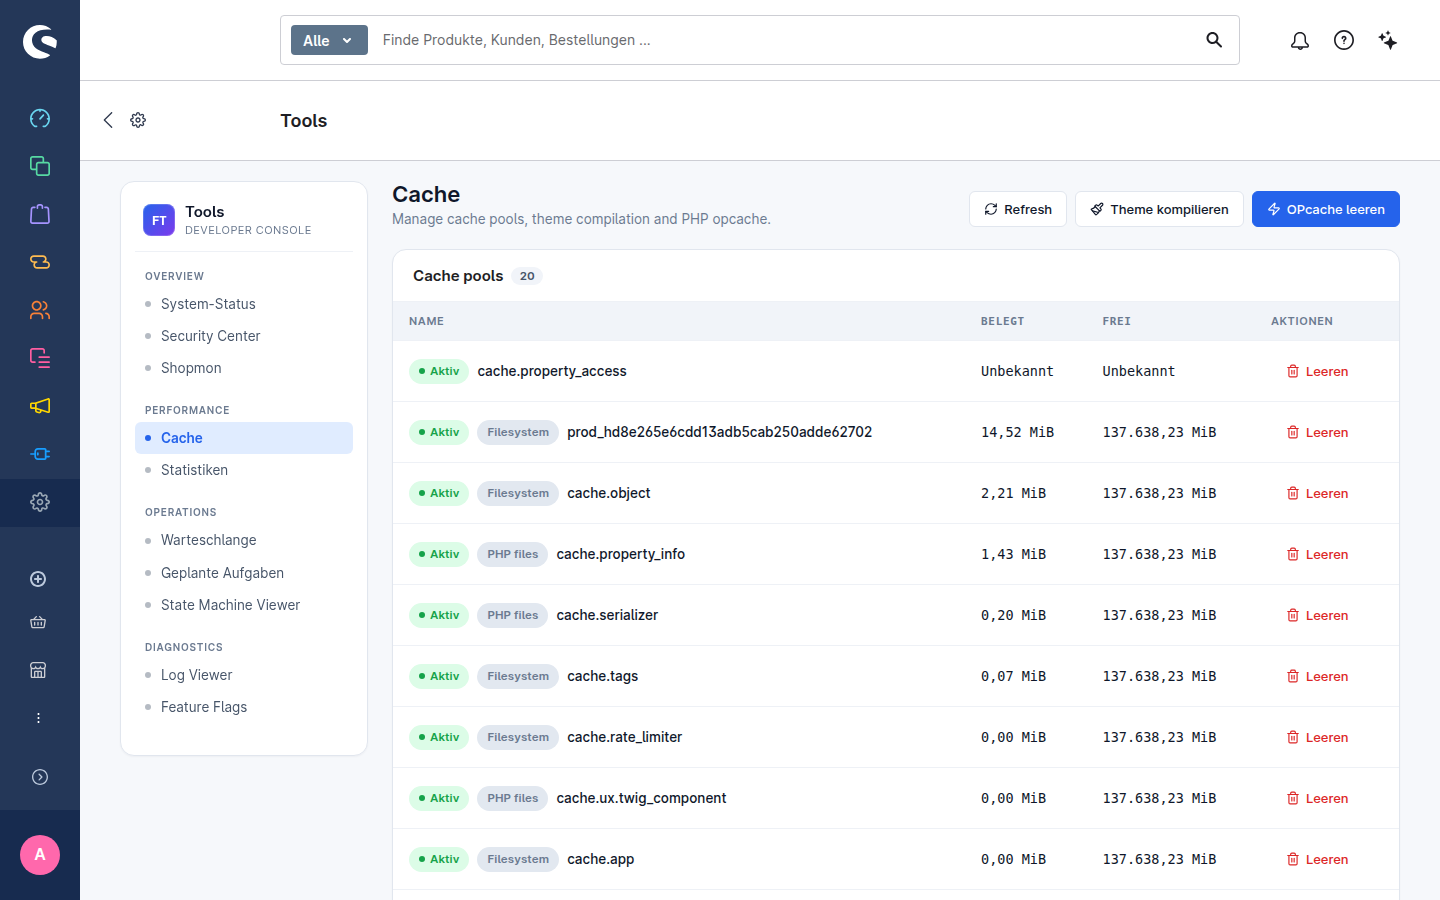The image size is (1440, 900).
Task: Click Leeren for cache.app
Action: [x=1317, y=859]
